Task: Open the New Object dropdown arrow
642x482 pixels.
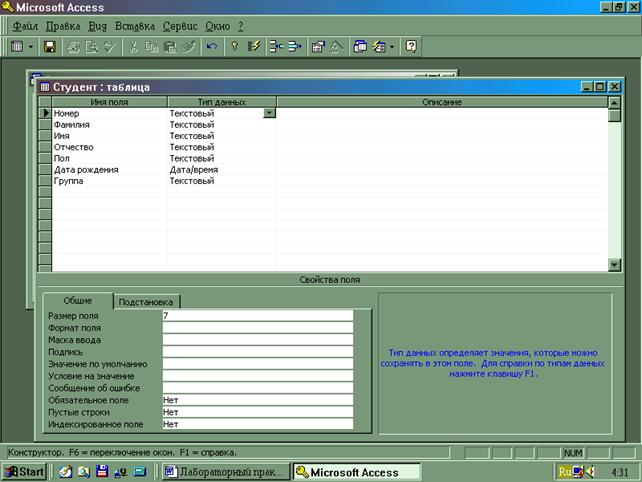Action: tap(392, 46)
